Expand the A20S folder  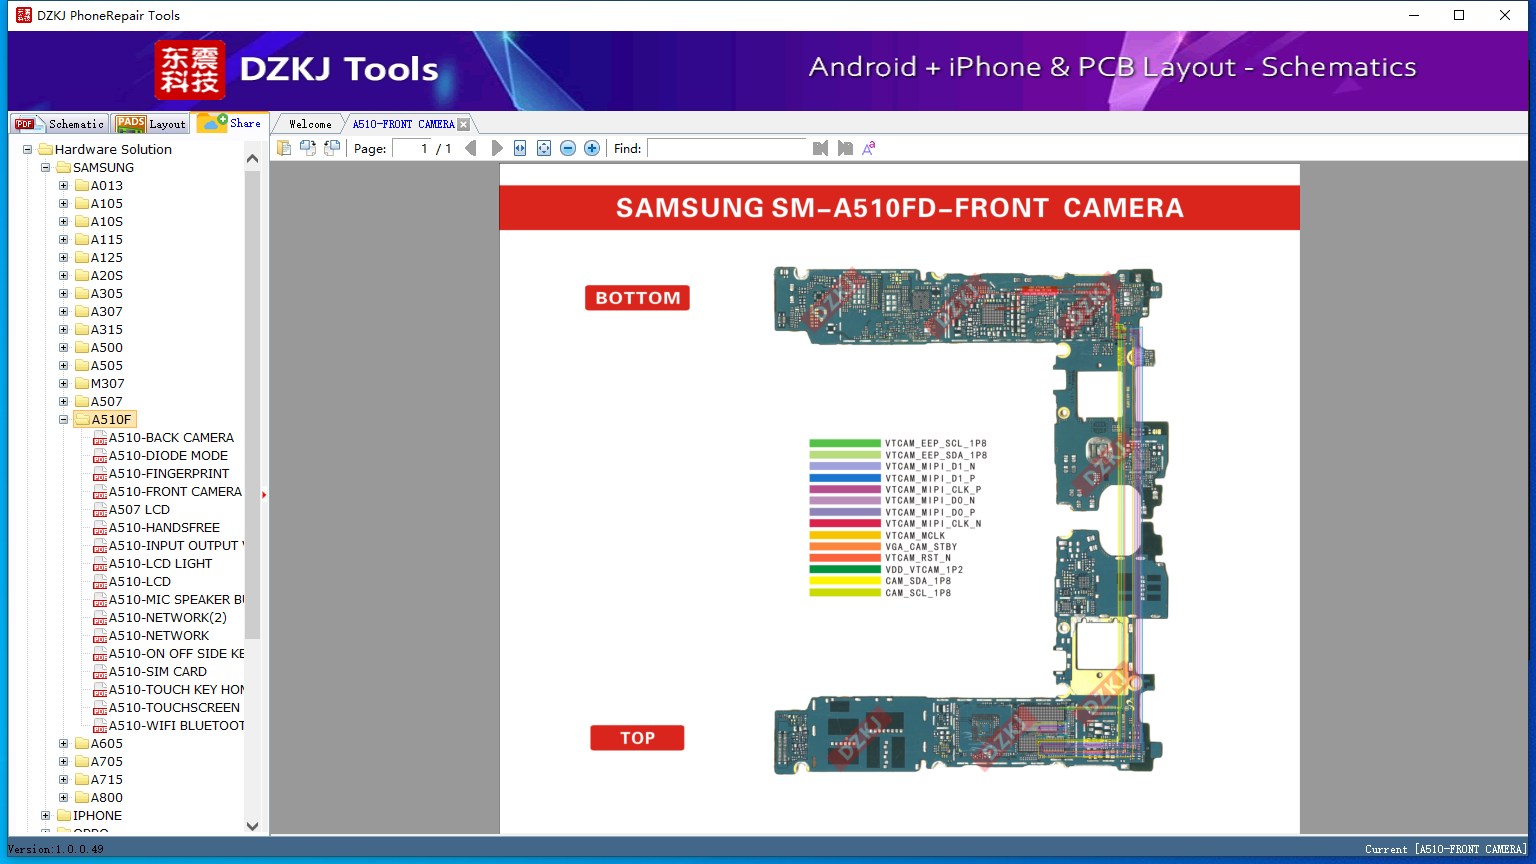[x=64, y=275]
